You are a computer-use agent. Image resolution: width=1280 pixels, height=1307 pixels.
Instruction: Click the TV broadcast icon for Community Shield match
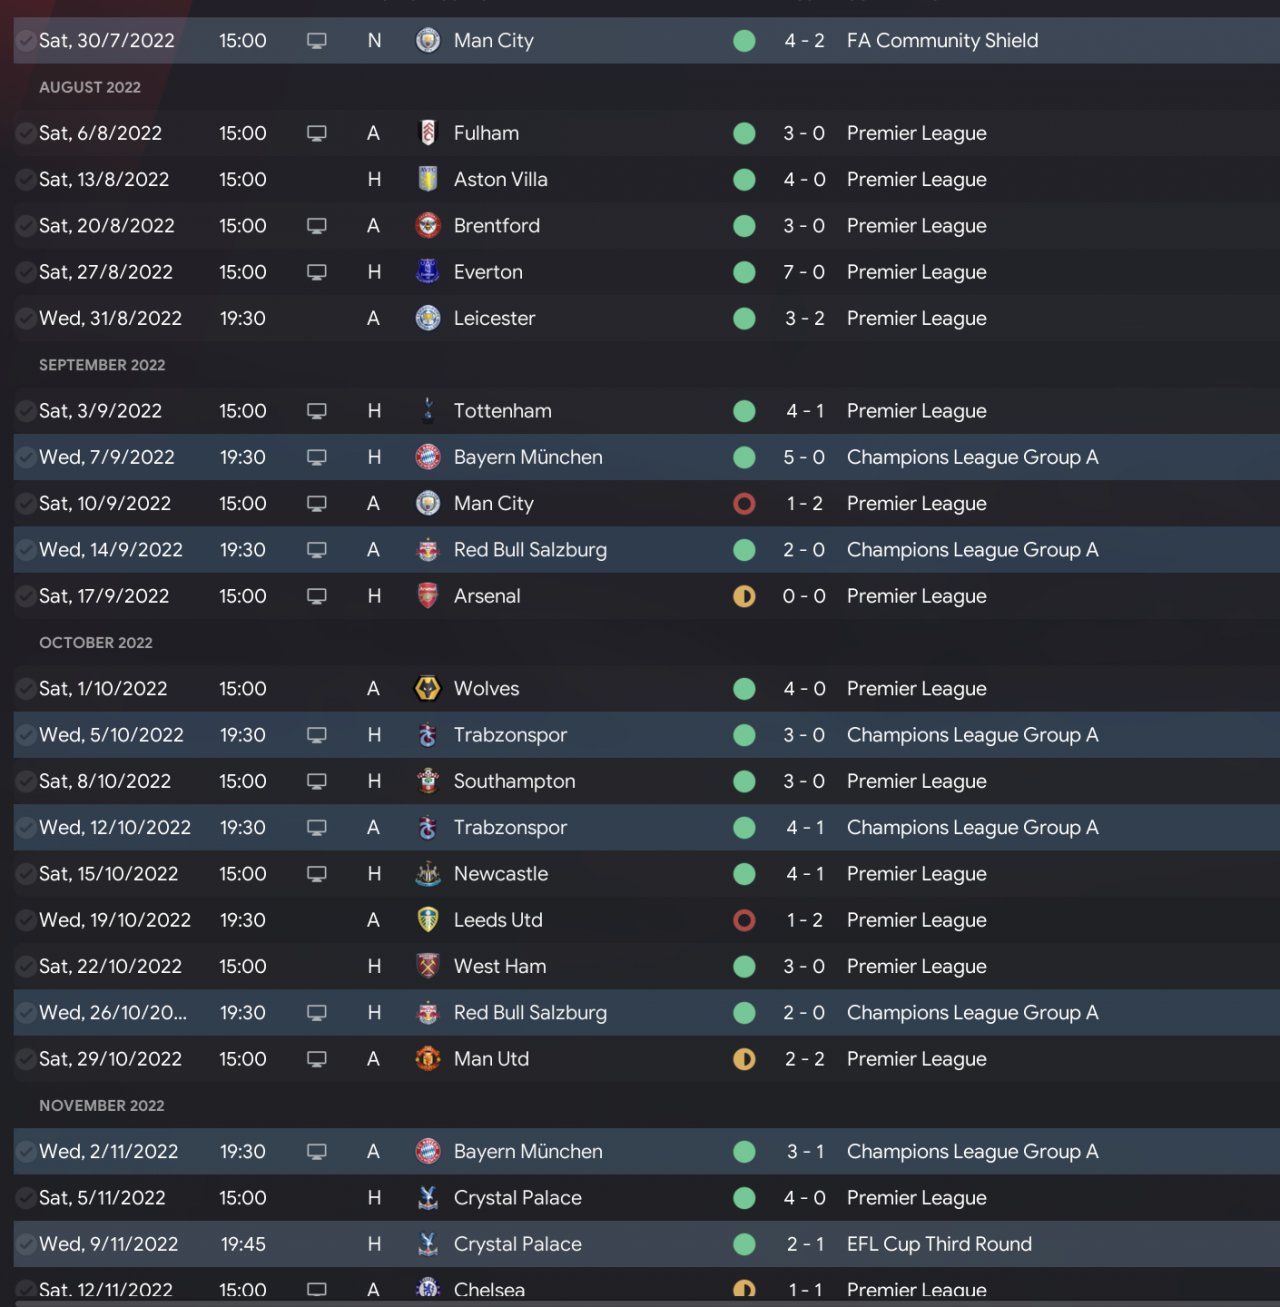click(317, 41)
